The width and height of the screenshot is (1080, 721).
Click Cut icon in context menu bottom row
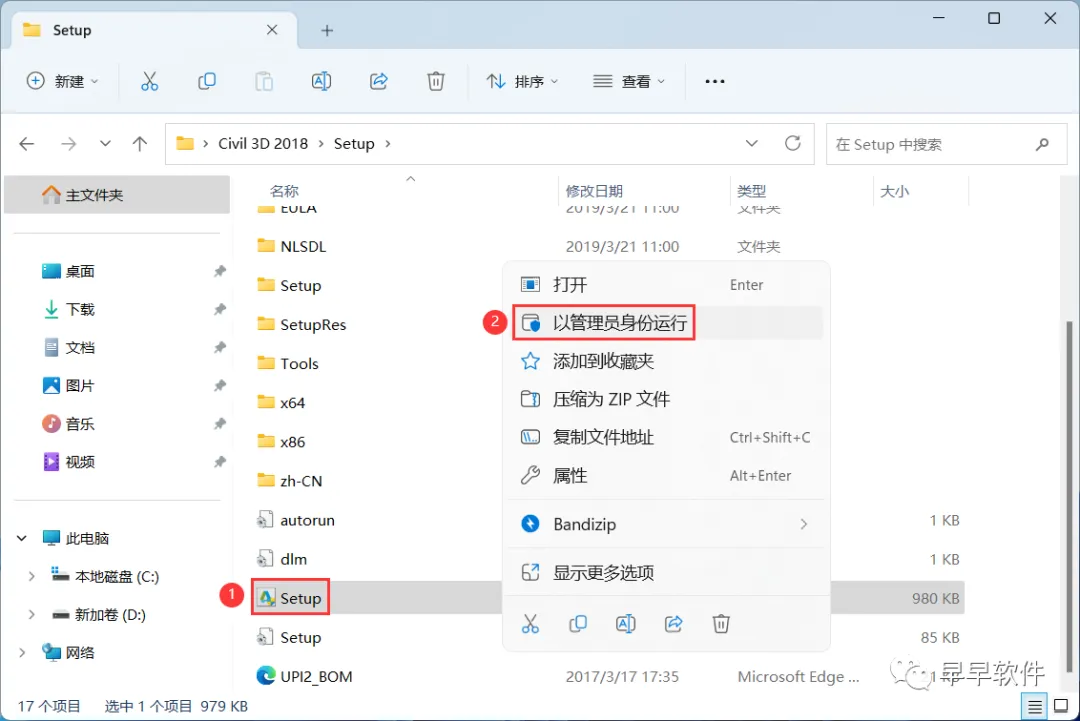tap(530, 624)
